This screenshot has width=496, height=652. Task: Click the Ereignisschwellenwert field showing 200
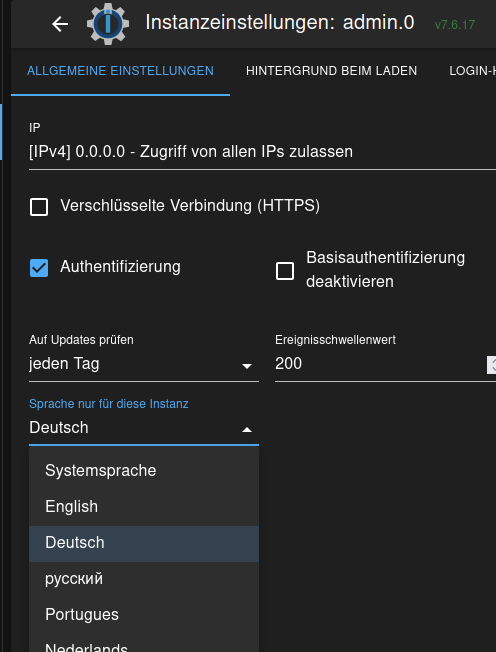380,364
